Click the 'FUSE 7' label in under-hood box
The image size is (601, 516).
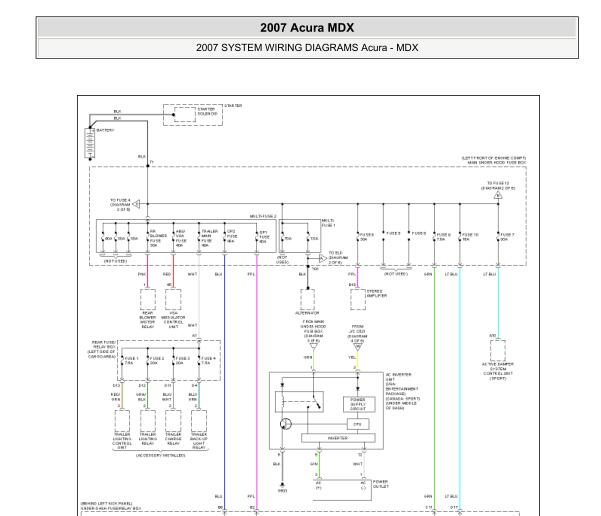click(x=507, y=237)
